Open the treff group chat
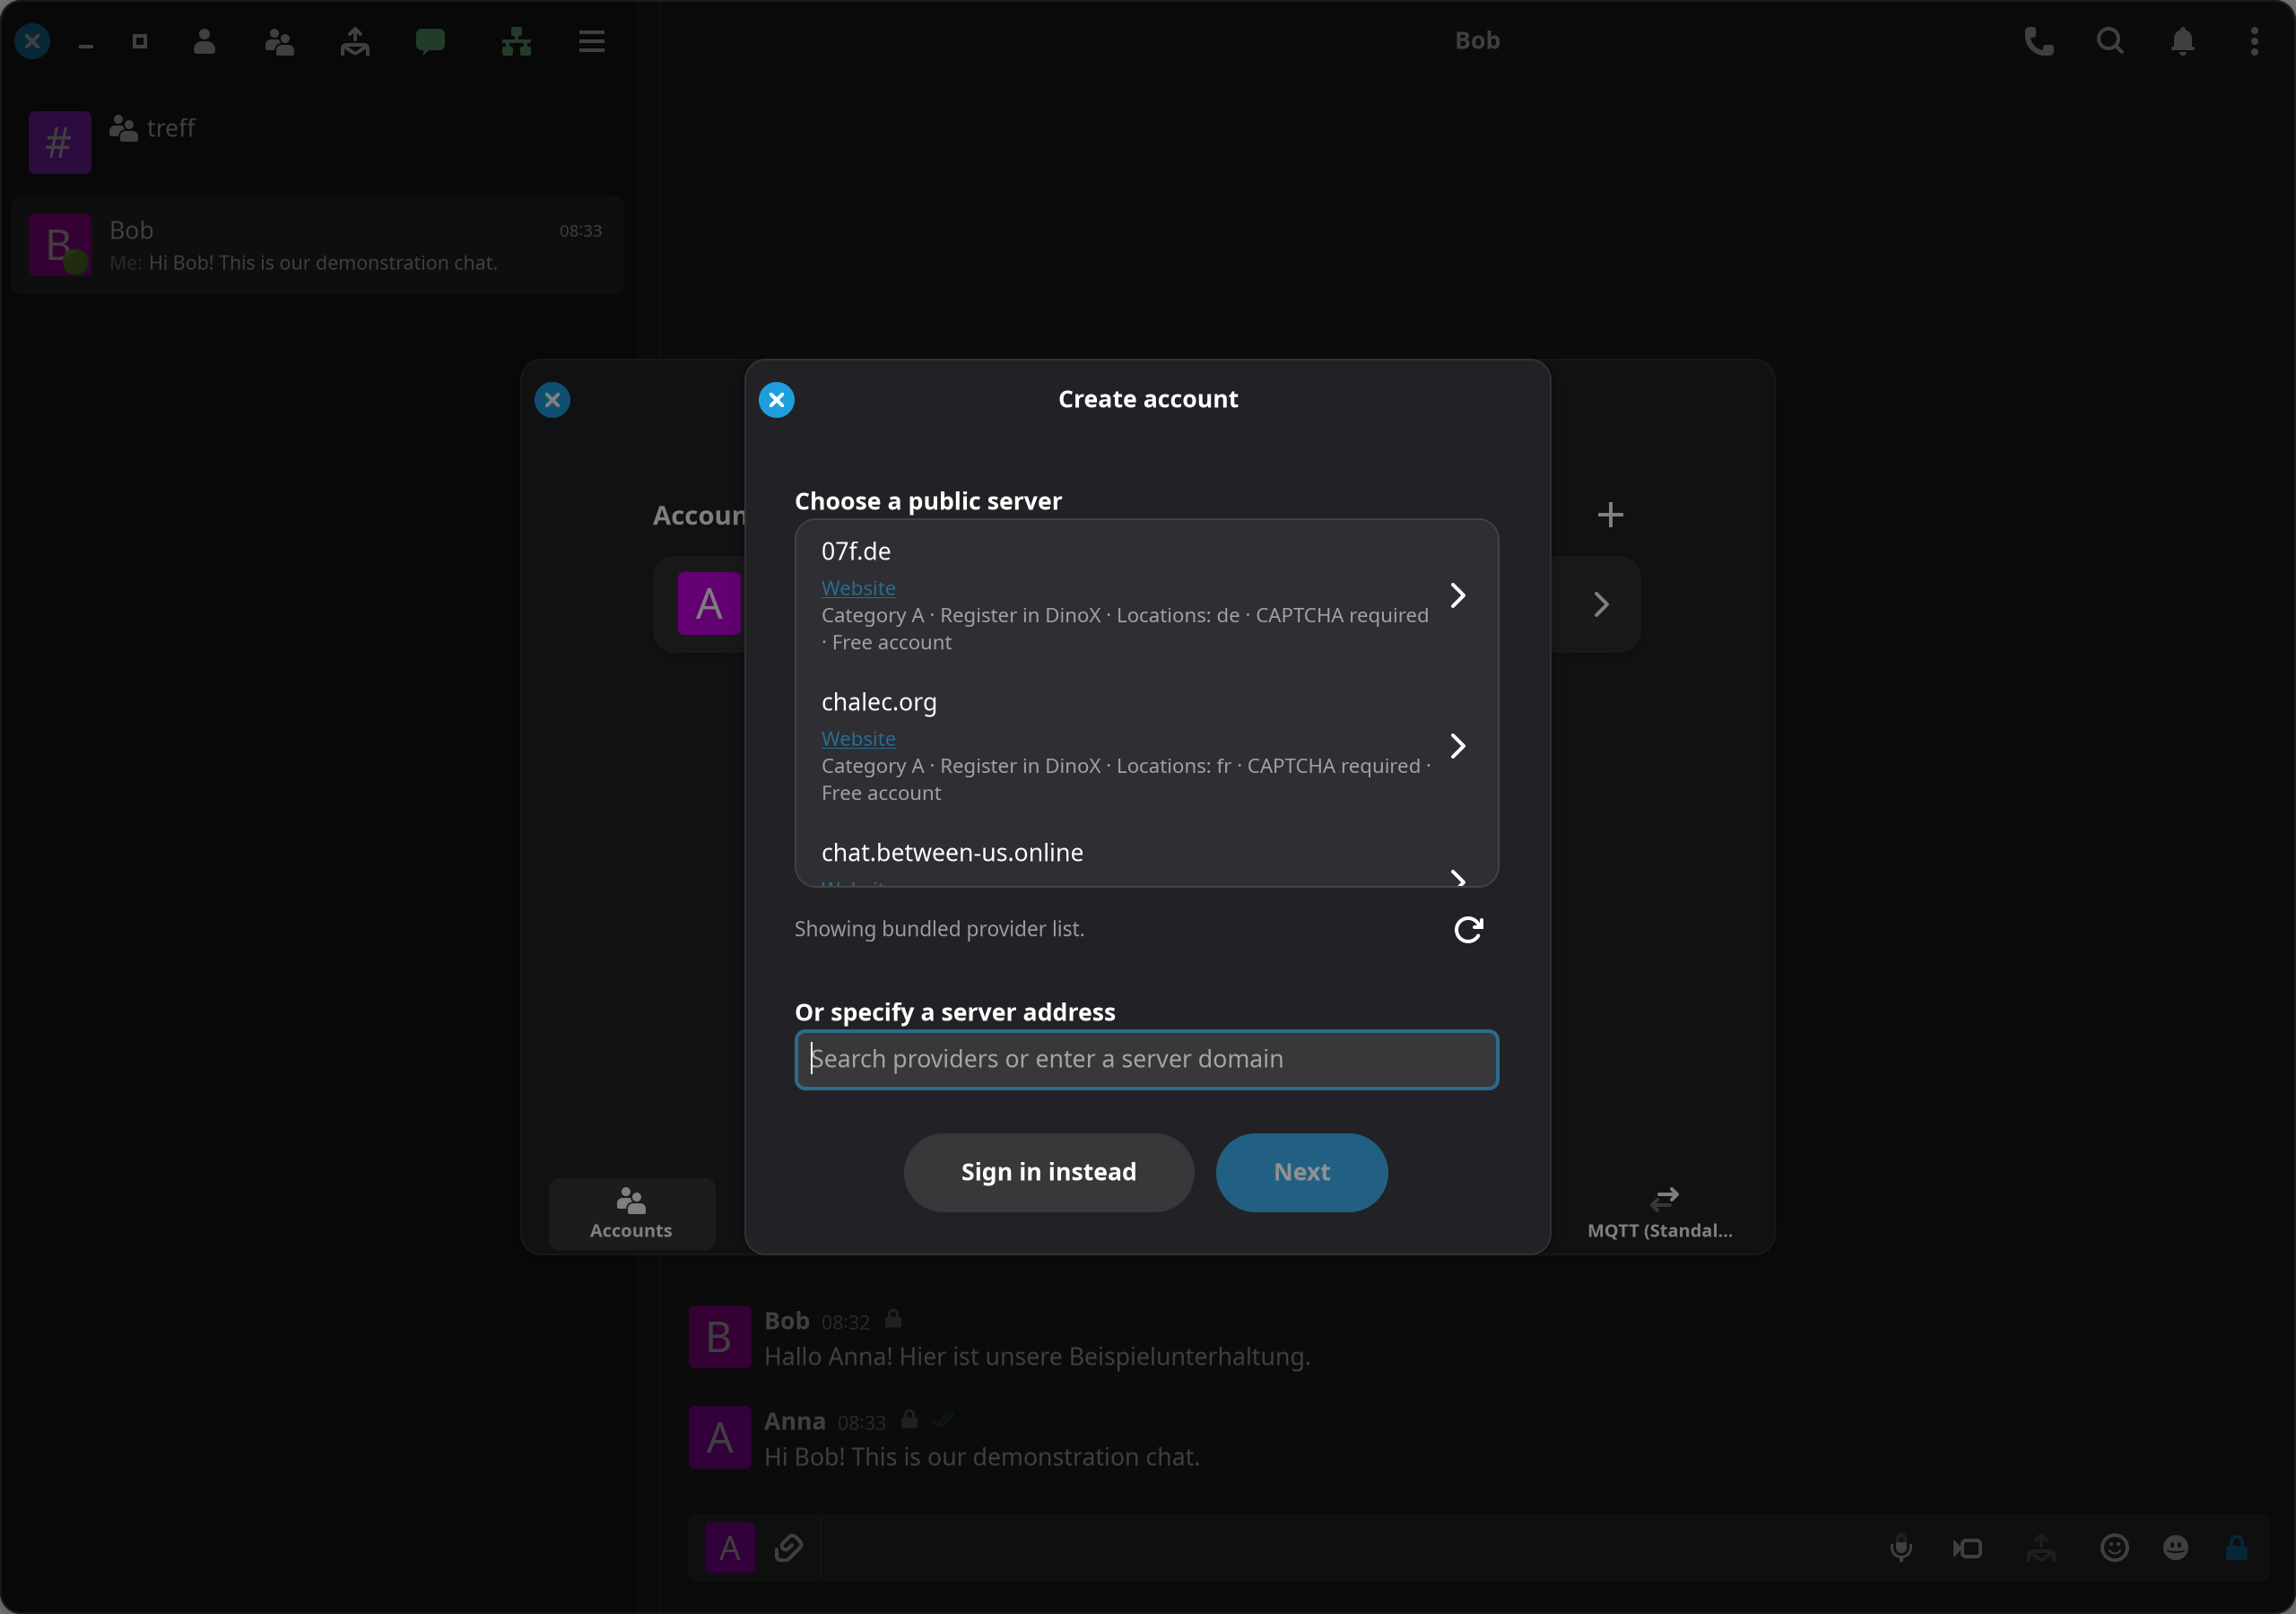The image size is (2296, 1614). pyautogui.click(x=318, y=142)
